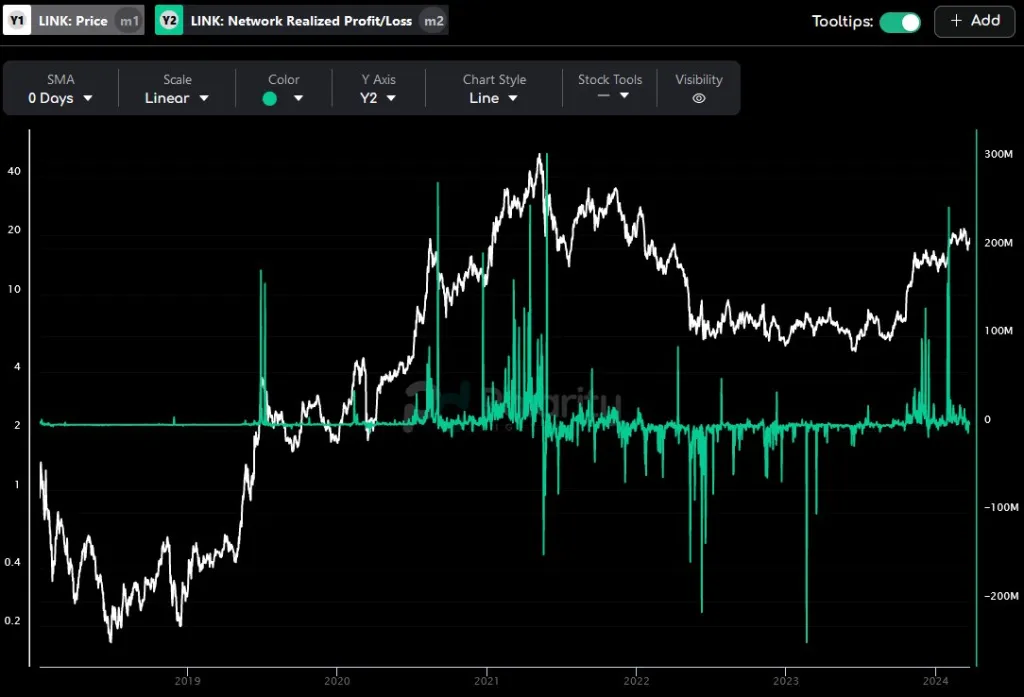Click the 40 price label on left axis
Viewport: 1024px width, 697px height.
point(14,171)
